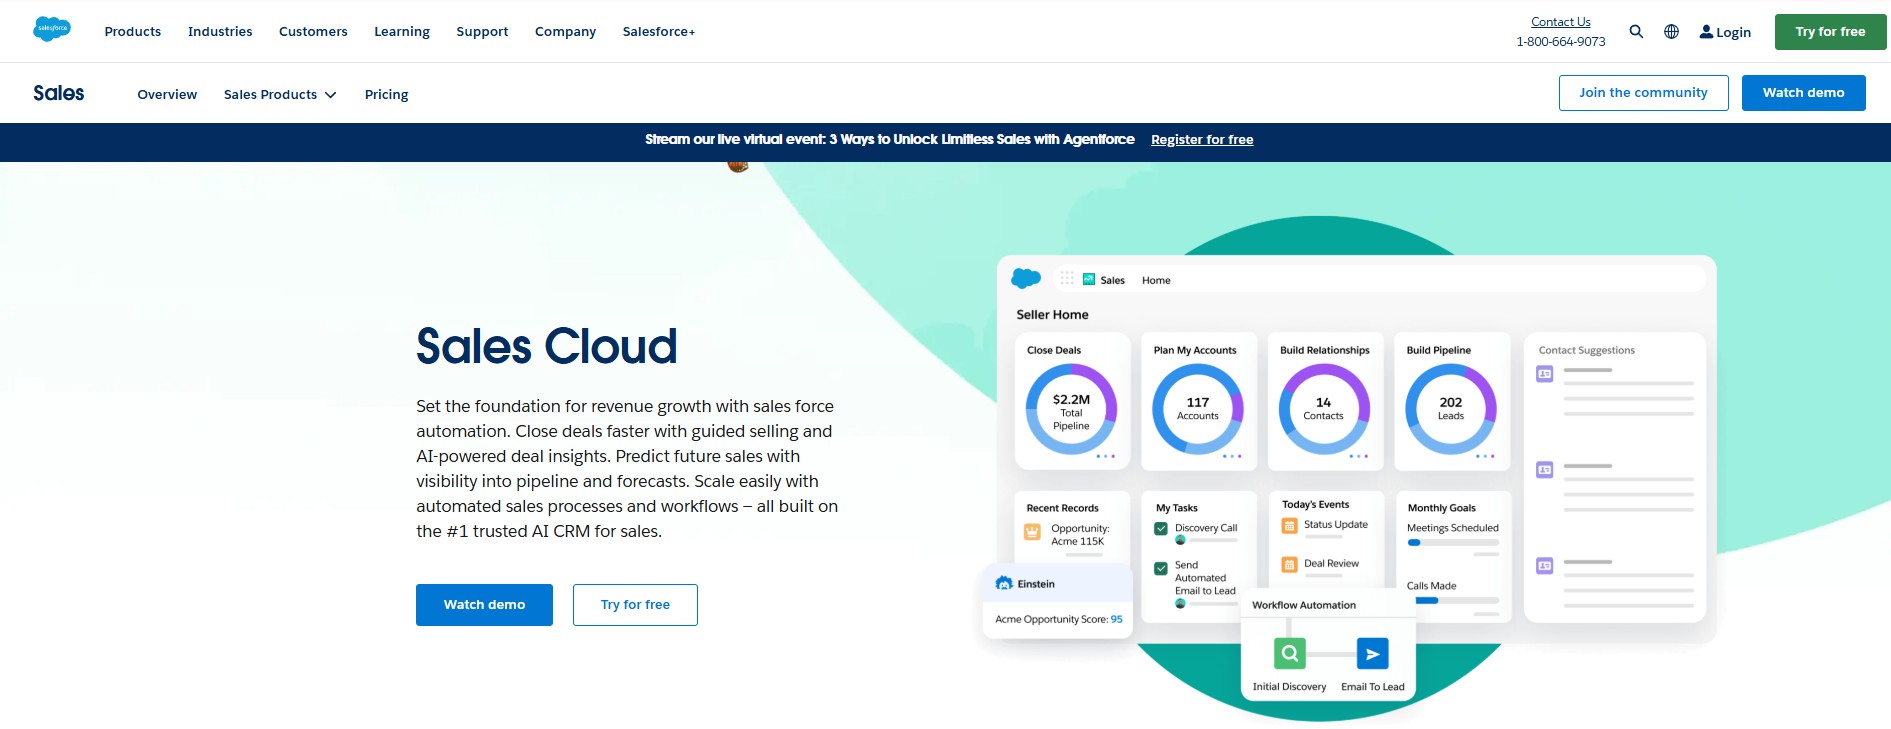The width and height of the screenshot is (1891, 729).
Task: Open the Company menu
Action: click(565, 31)
